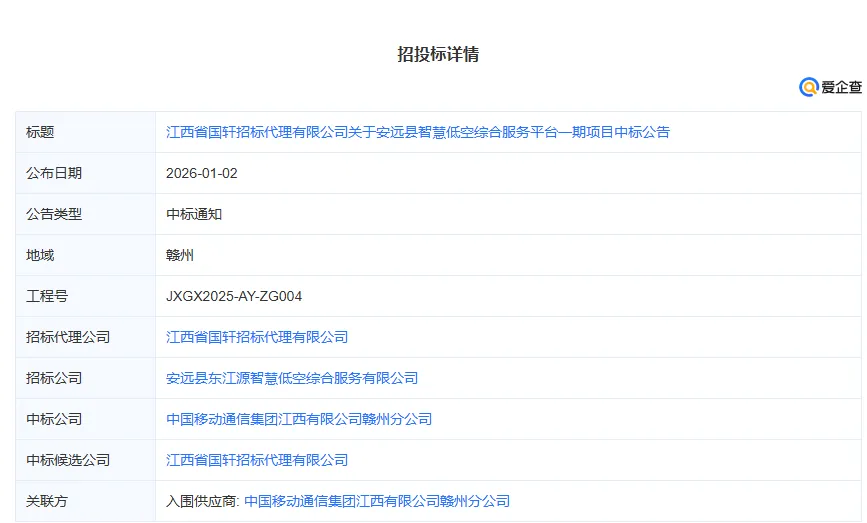The width and height of the screenshot is (867, 523).
Task: Select the date 2026-01-02
Action: 202,173
